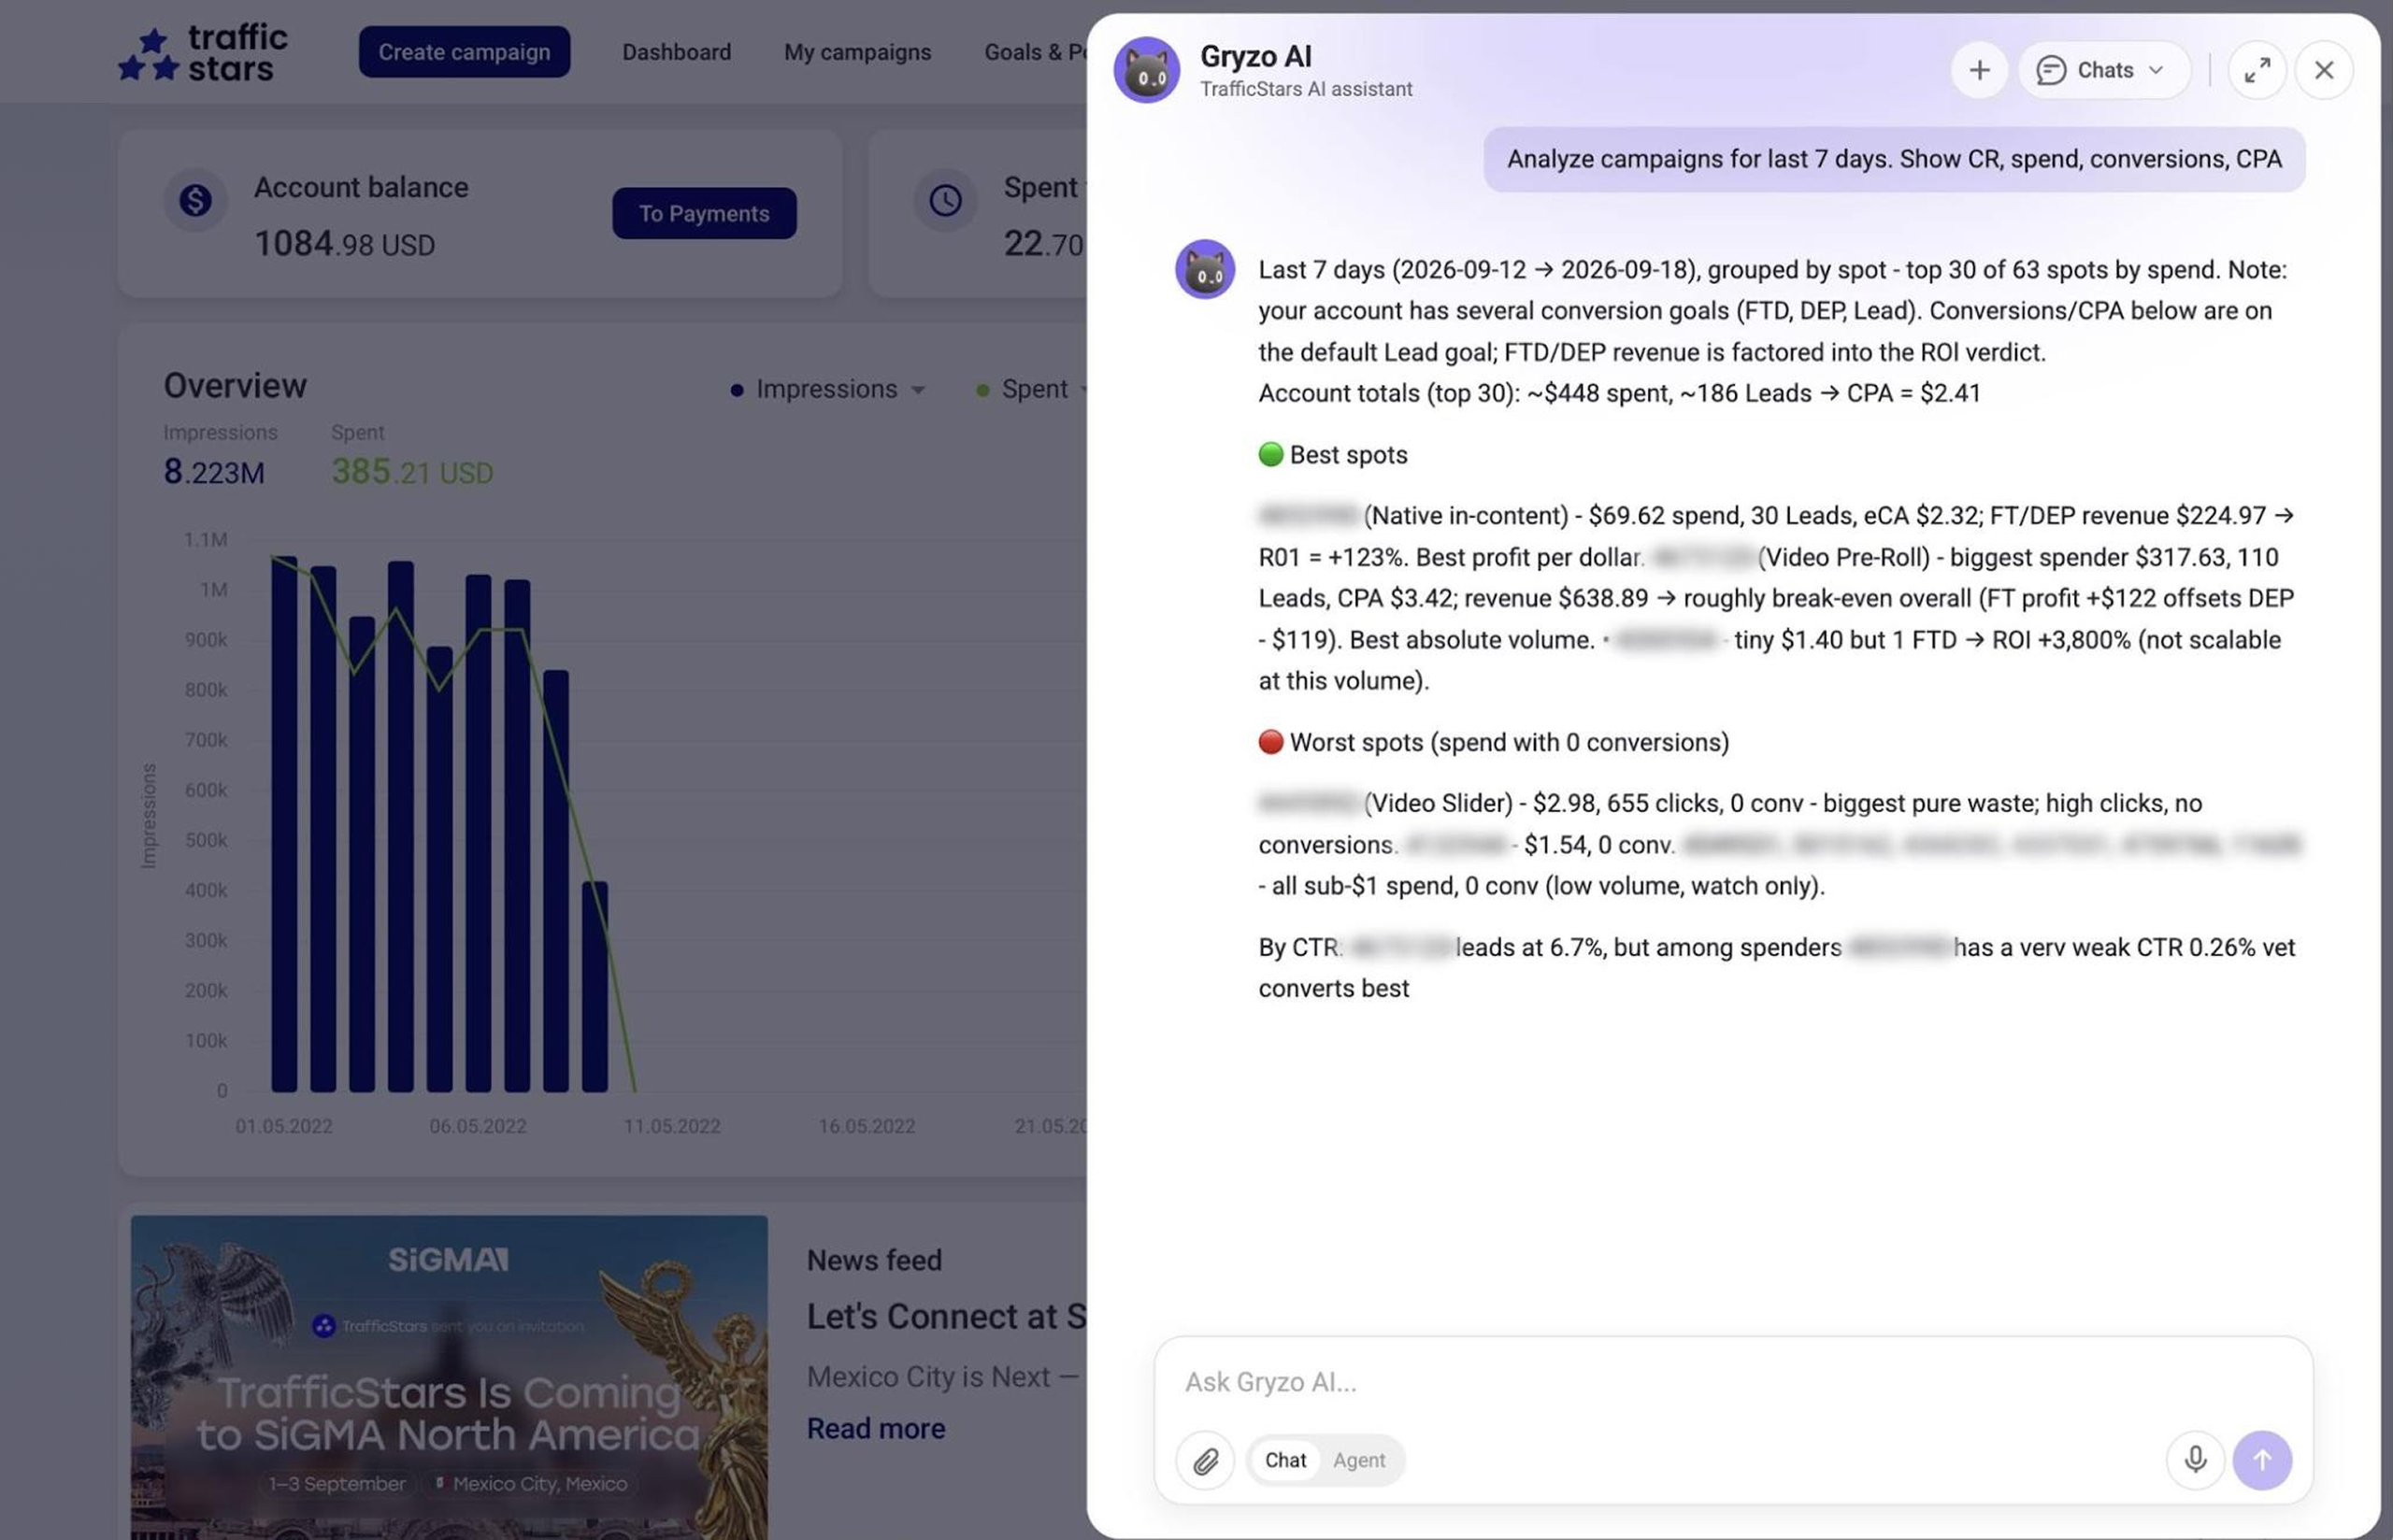This screenshot has width=2393, height=1540.
Task: Click the blue dot before Impressions legend
Action: click(x=737, y=390)
